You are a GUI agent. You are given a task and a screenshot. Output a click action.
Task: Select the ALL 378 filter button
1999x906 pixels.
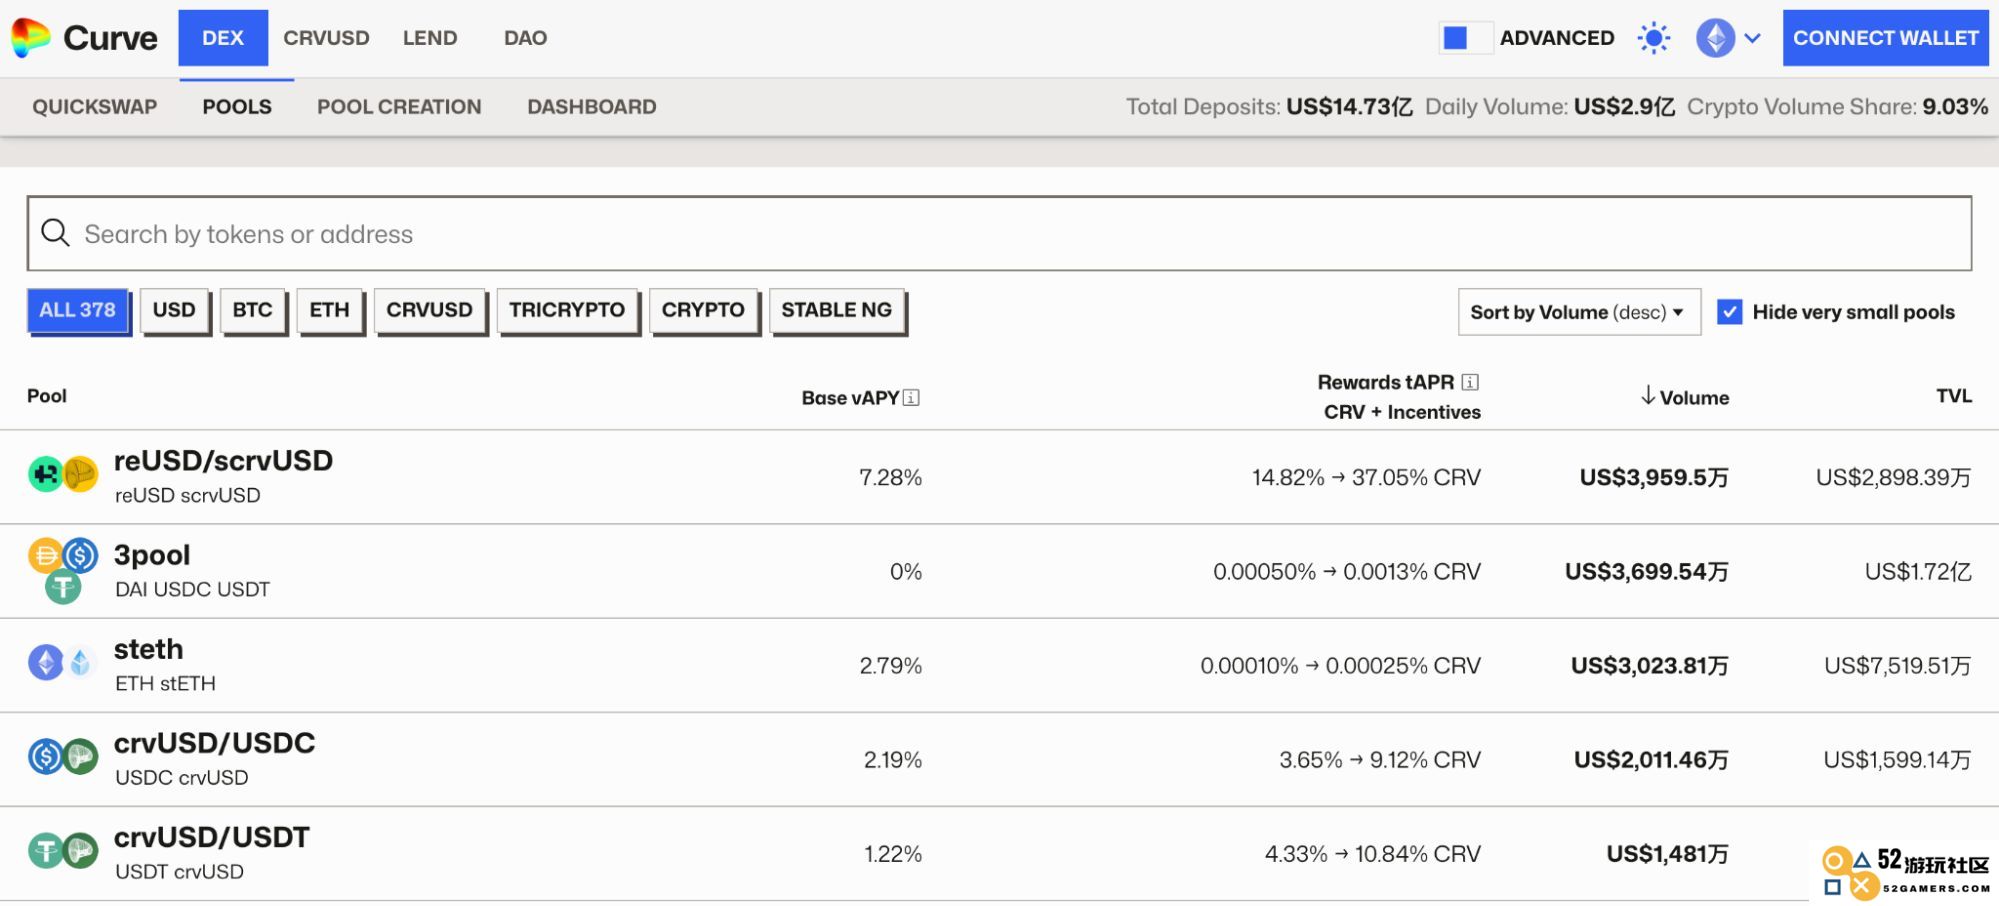tap(78, 310)
